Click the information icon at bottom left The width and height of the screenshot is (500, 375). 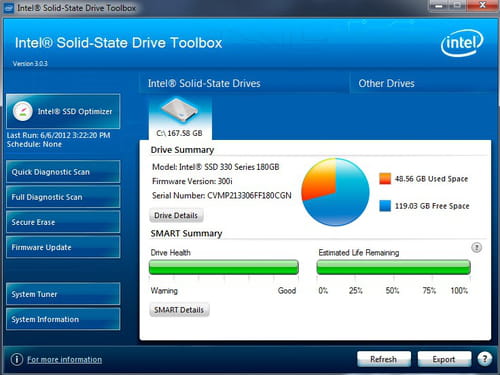click(x=17, y=359)
